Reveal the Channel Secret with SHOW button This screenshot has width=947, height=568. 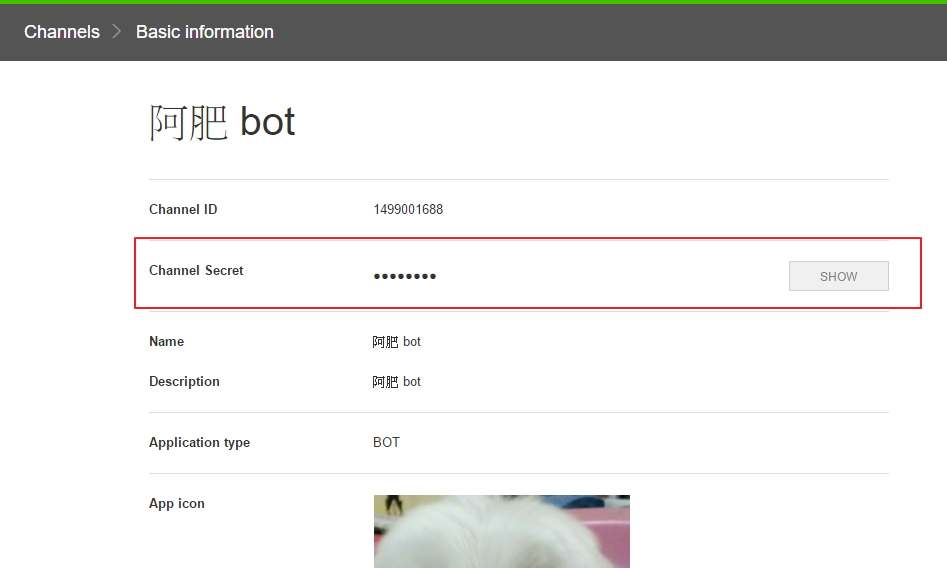coord(838,276)
